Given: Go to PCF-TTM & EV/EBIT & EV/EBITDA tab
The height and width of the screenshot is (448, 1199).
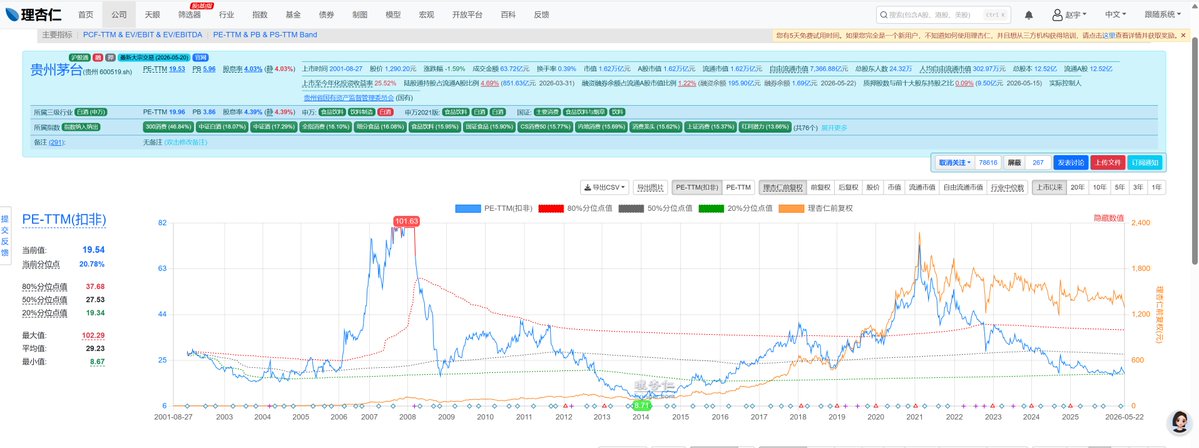Looking at the screenshot, I should [x=143, y=34].
